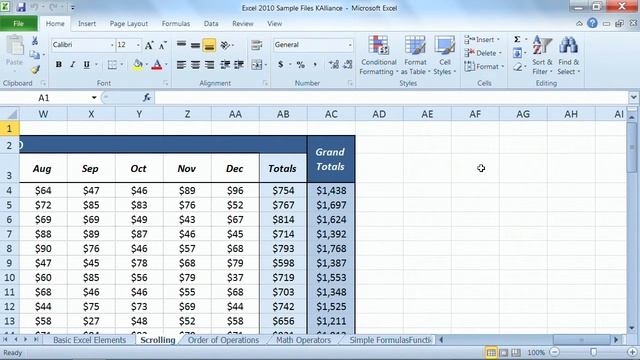Screen dimensions: 640x360
Task: Open Conditional Formatting menu
Action: (x=378, y=55)
